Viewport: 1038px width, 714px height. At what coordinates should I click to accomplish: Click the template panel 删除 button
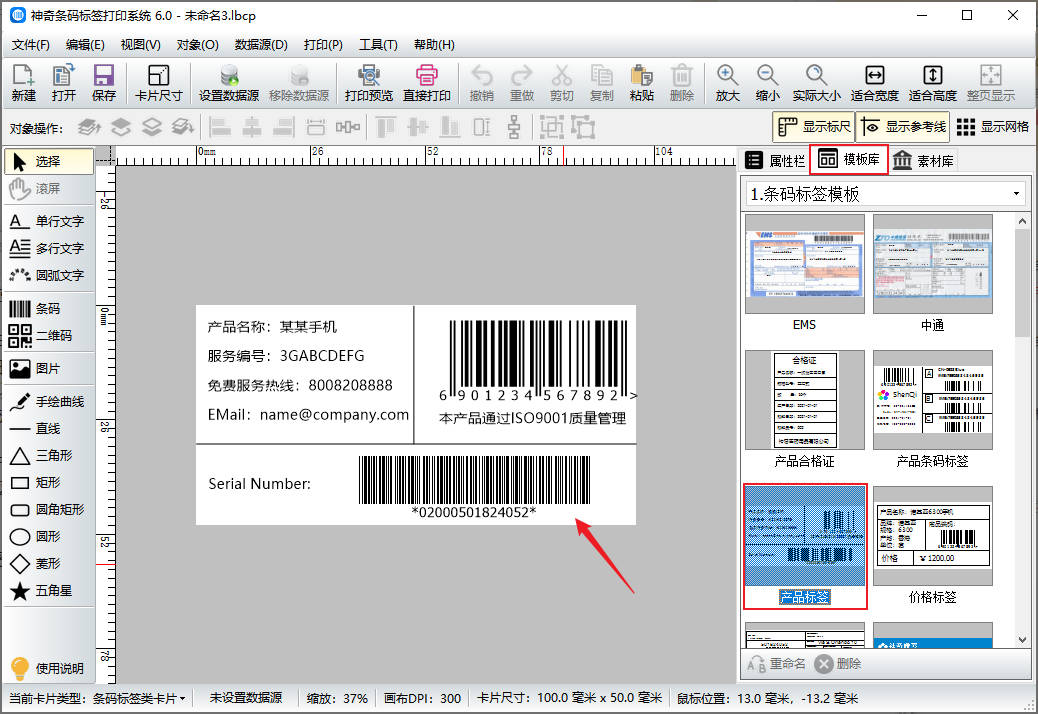tap(838, 664)
